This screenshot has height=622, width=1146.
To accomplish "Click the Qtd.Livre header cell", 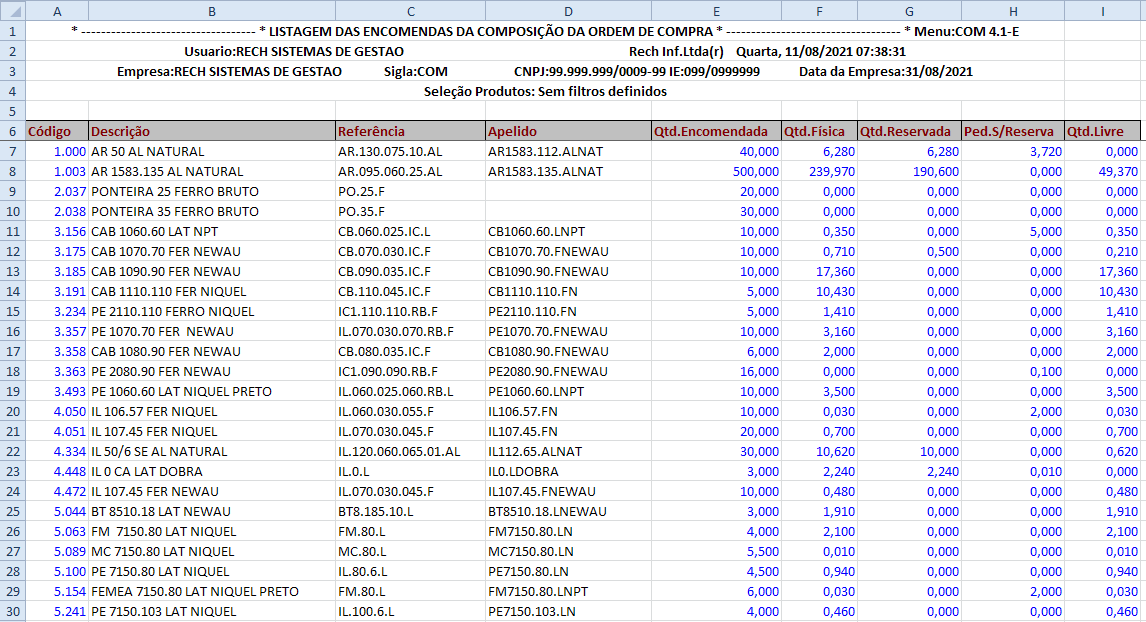I will click(1103, 131).
